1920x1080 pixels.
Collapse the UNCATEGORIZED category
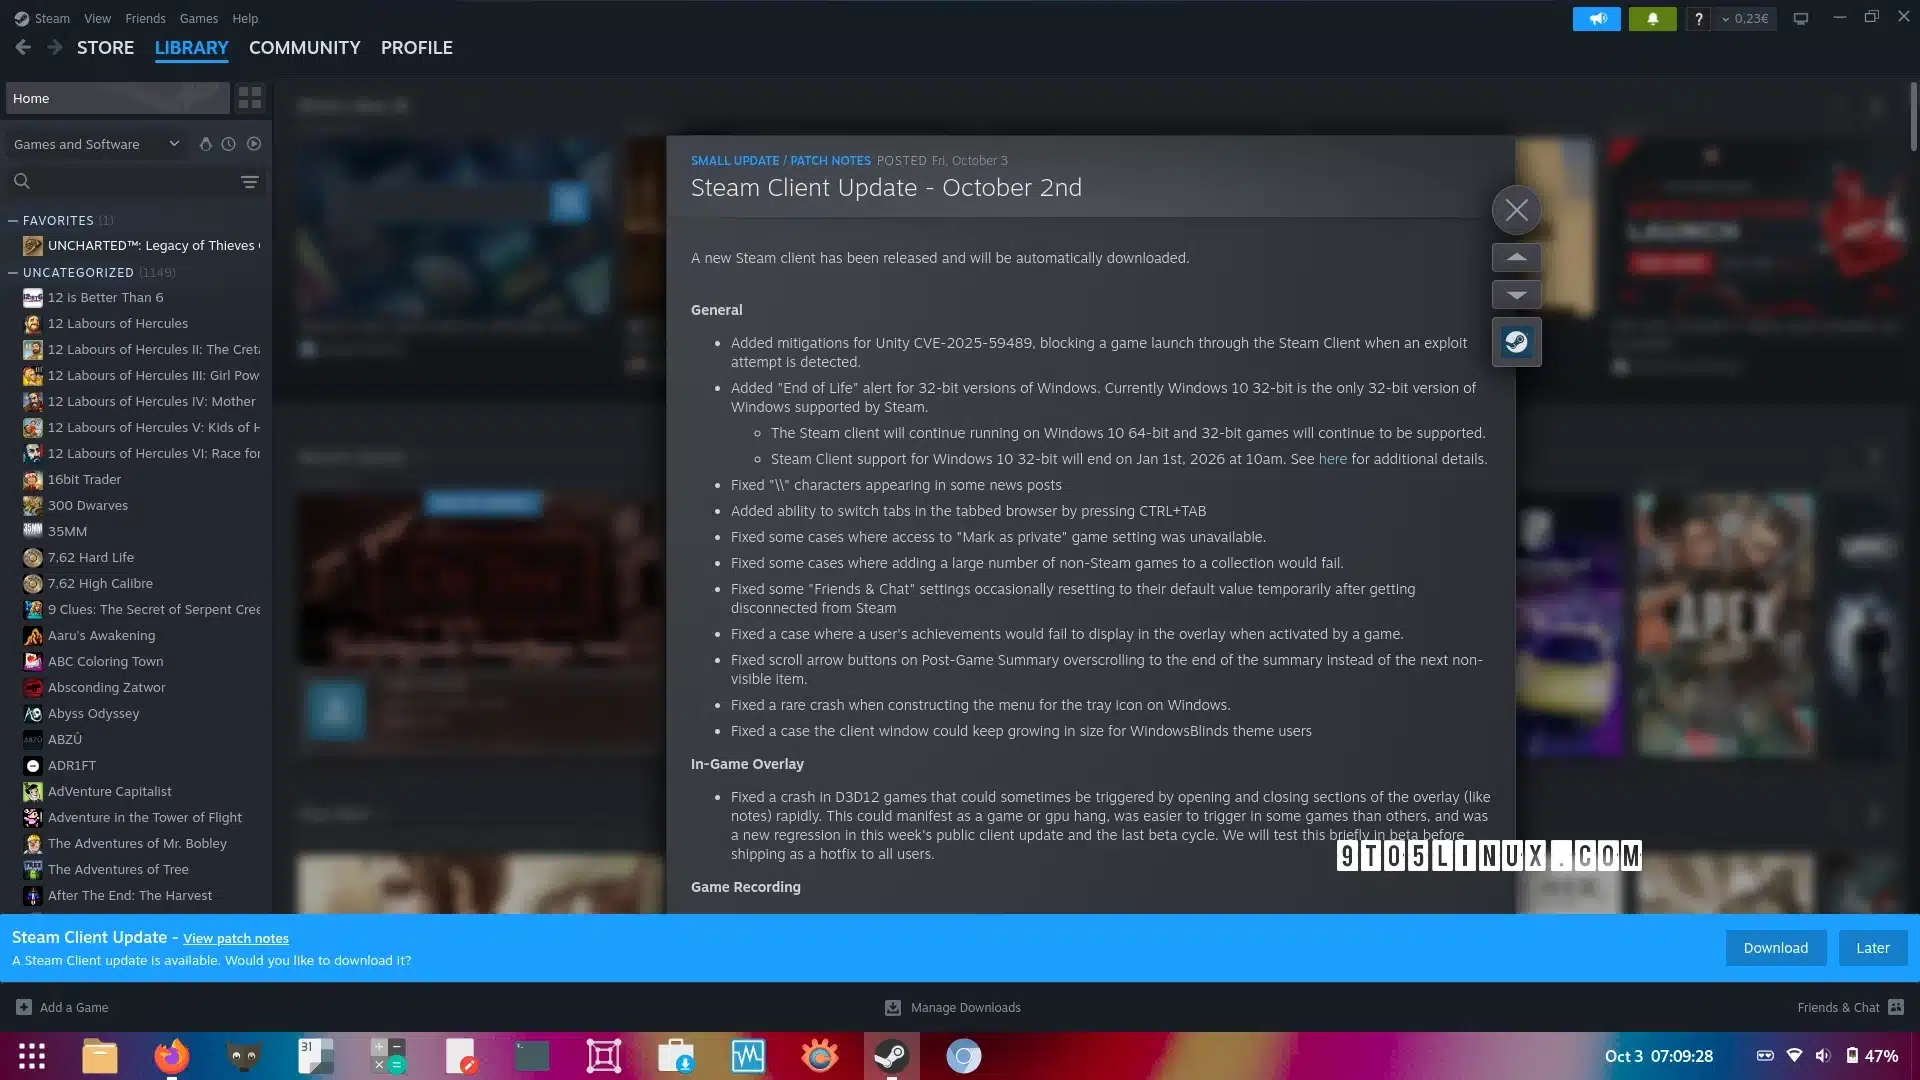coord(13,272)
